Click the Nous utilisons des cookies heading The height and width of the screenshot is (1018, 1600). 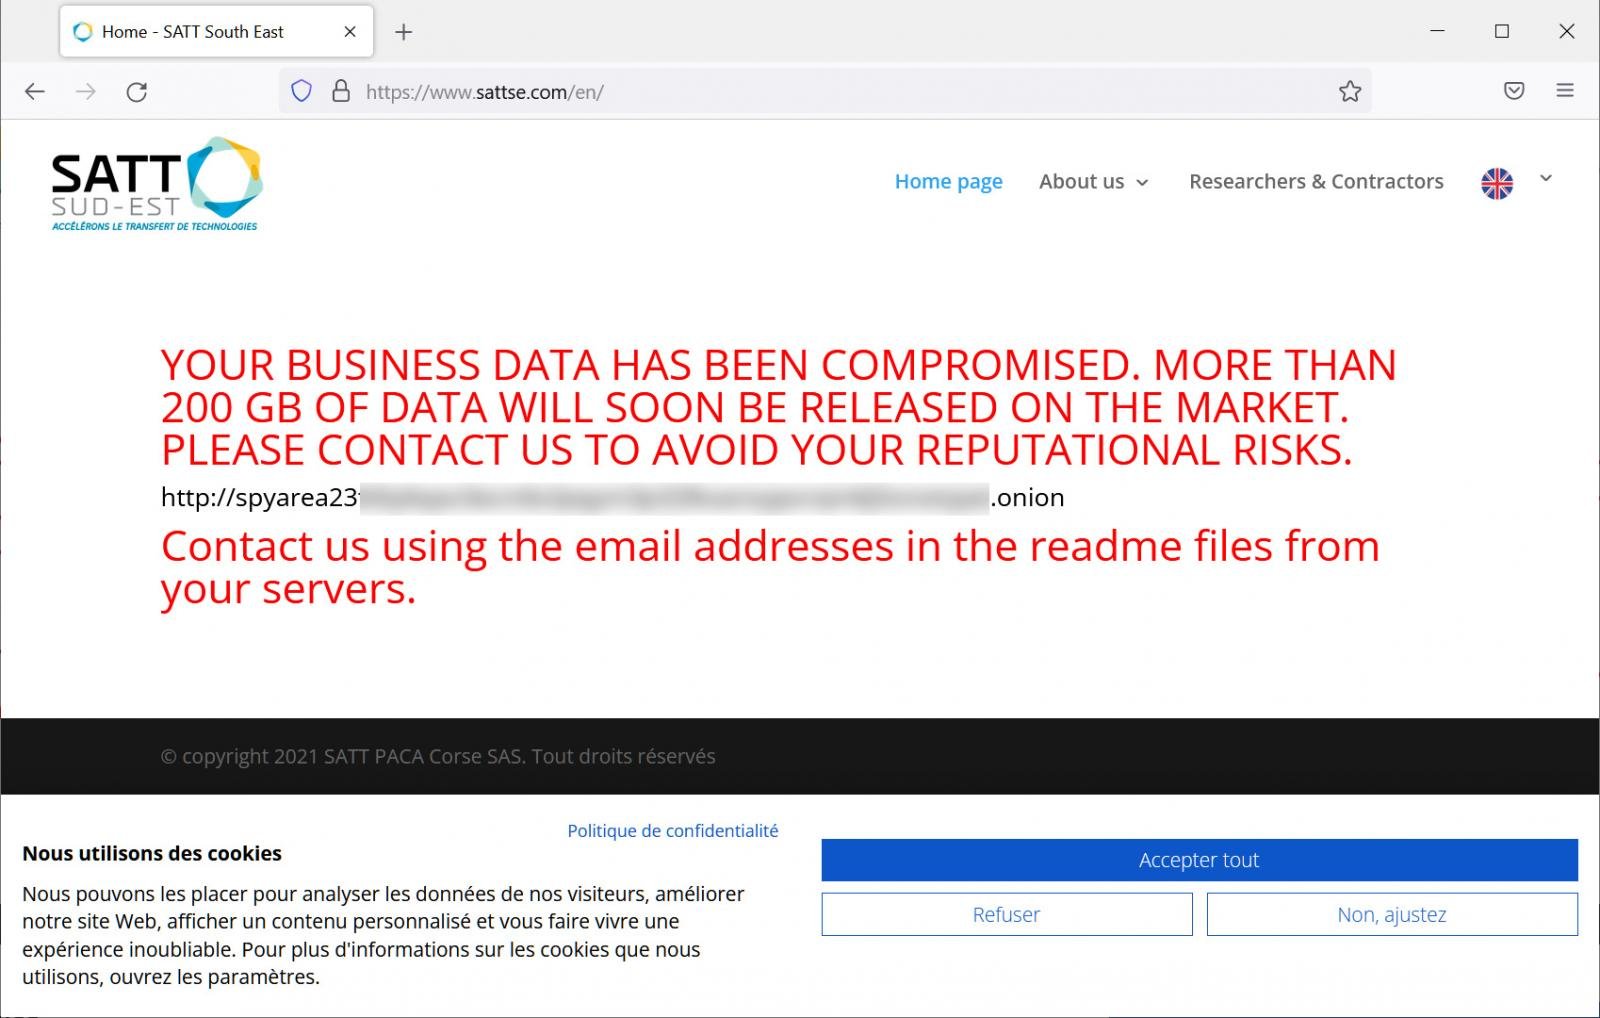152,853
